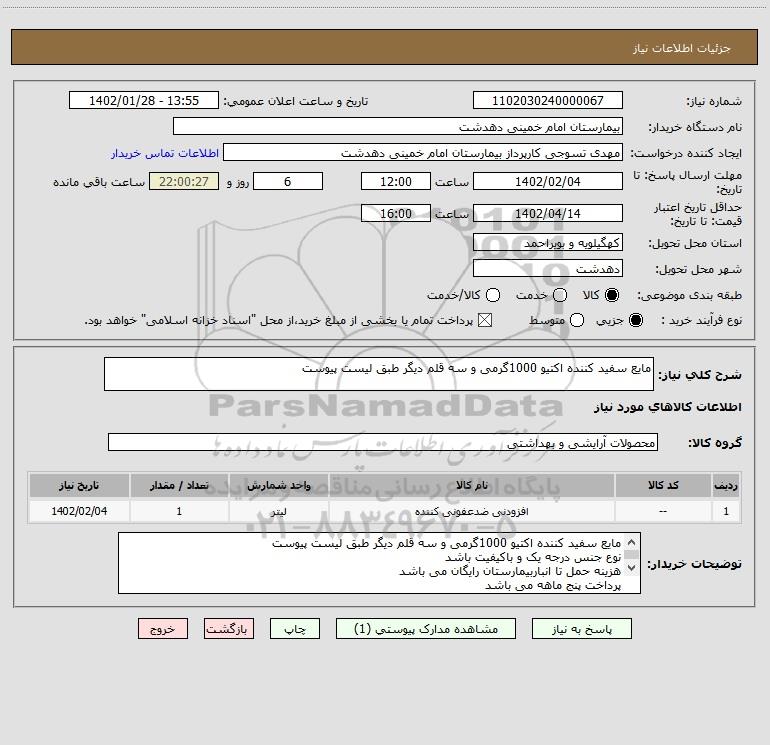Click the request creator name field
770x745 pixels.
[x=423, y=153]
